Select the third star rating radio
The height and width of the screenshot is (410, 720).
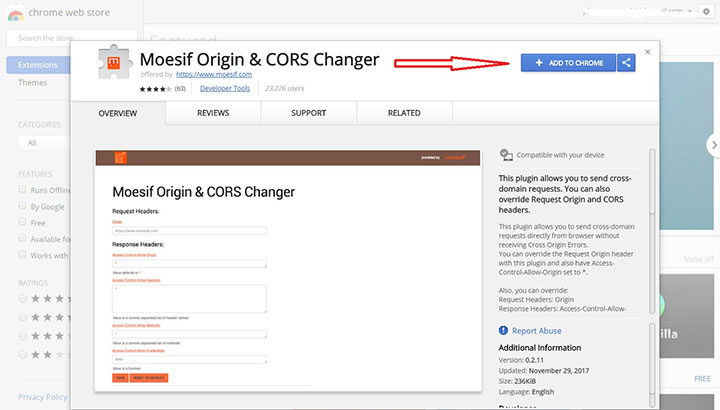tap(22, 336)
